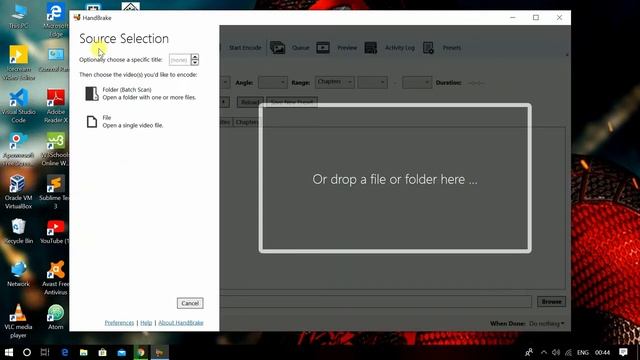Open the chapter start dropdown after Chapters

point(372,82)
